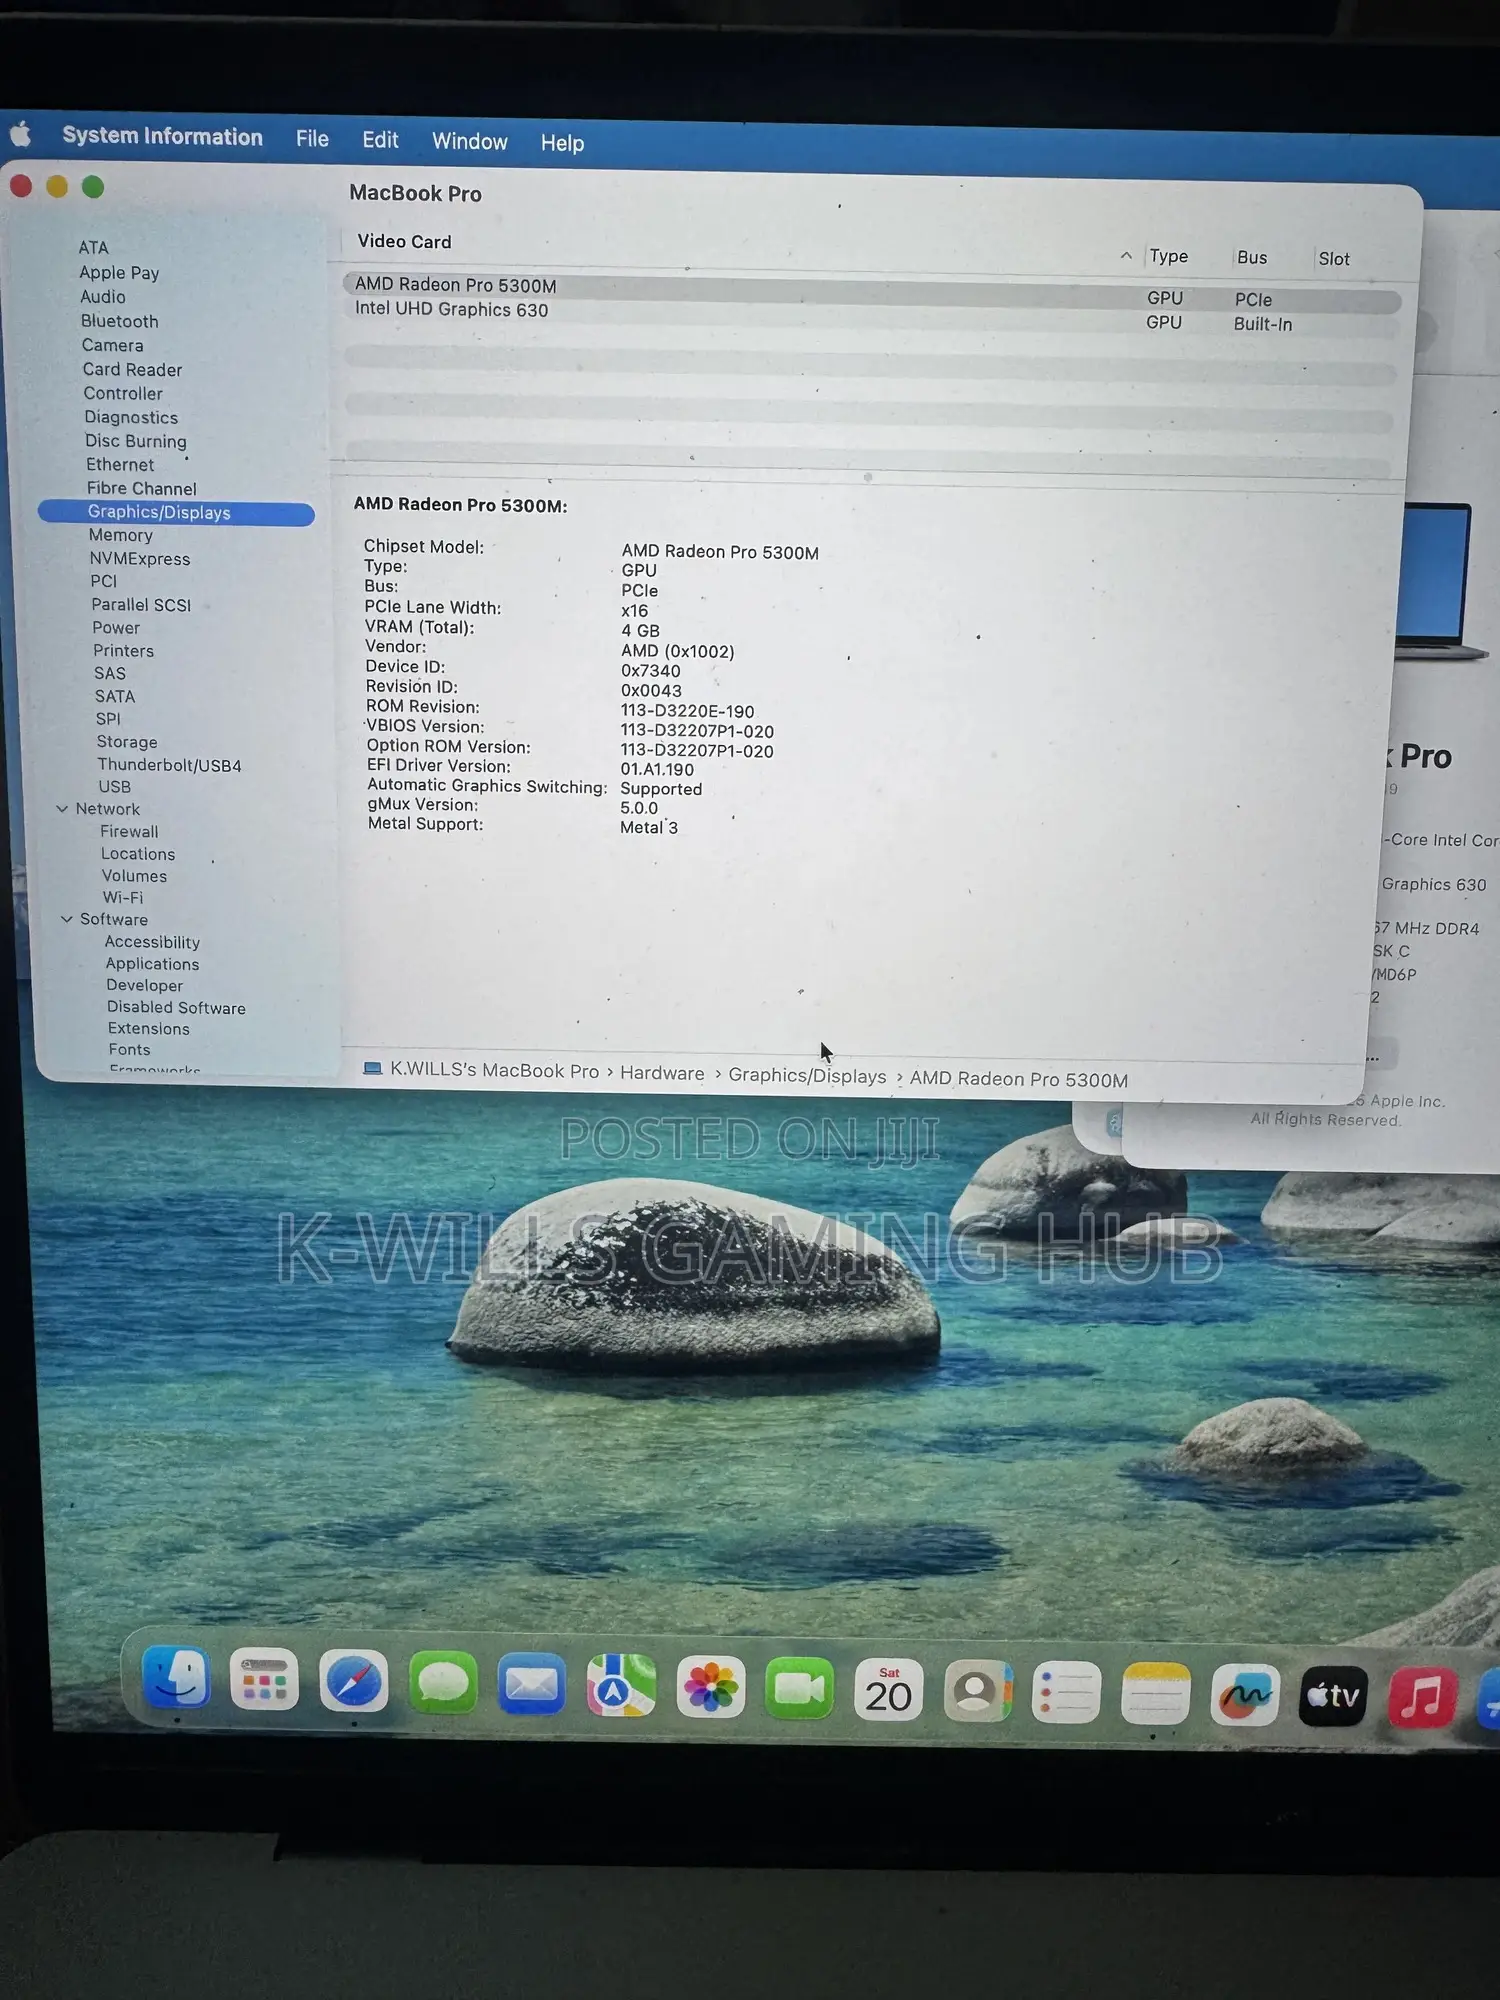Select Power in the sidebar
Screen dimensions: 1500x2000
tap(116, 627)
